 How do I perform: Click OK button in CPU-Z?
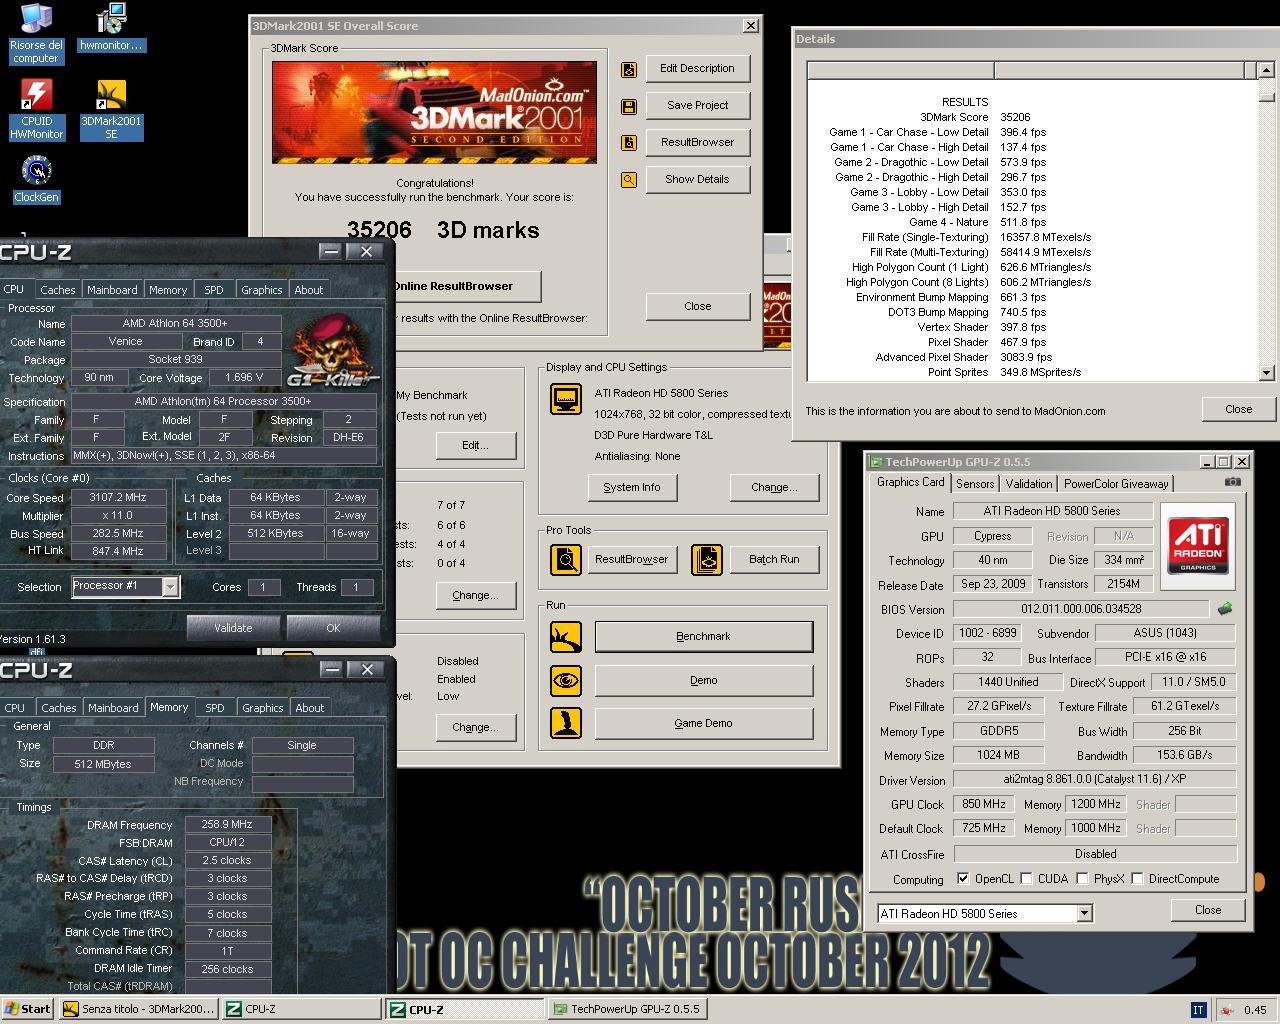(x=333, y=628)
